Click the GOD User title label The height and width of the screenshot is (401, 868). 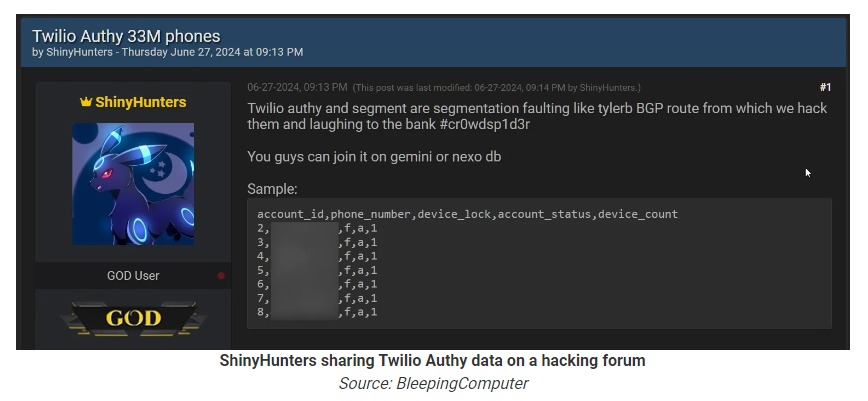[x=133, y=275]
